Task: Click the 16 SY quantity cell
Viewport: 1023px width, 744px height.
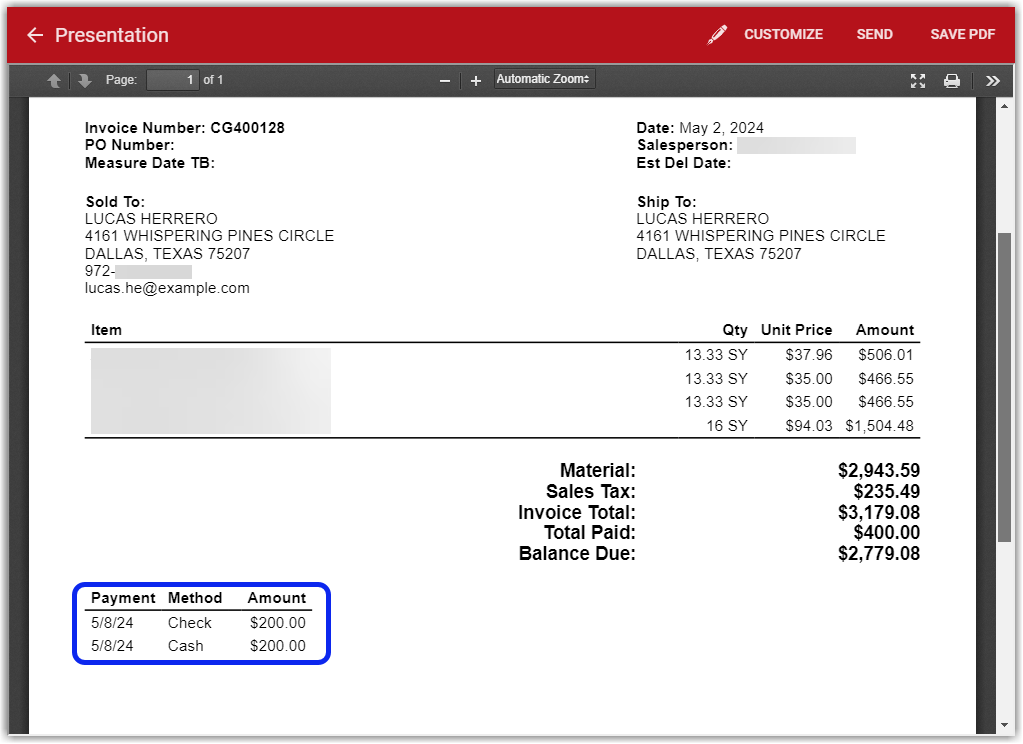Action: [x=727, y=426]
